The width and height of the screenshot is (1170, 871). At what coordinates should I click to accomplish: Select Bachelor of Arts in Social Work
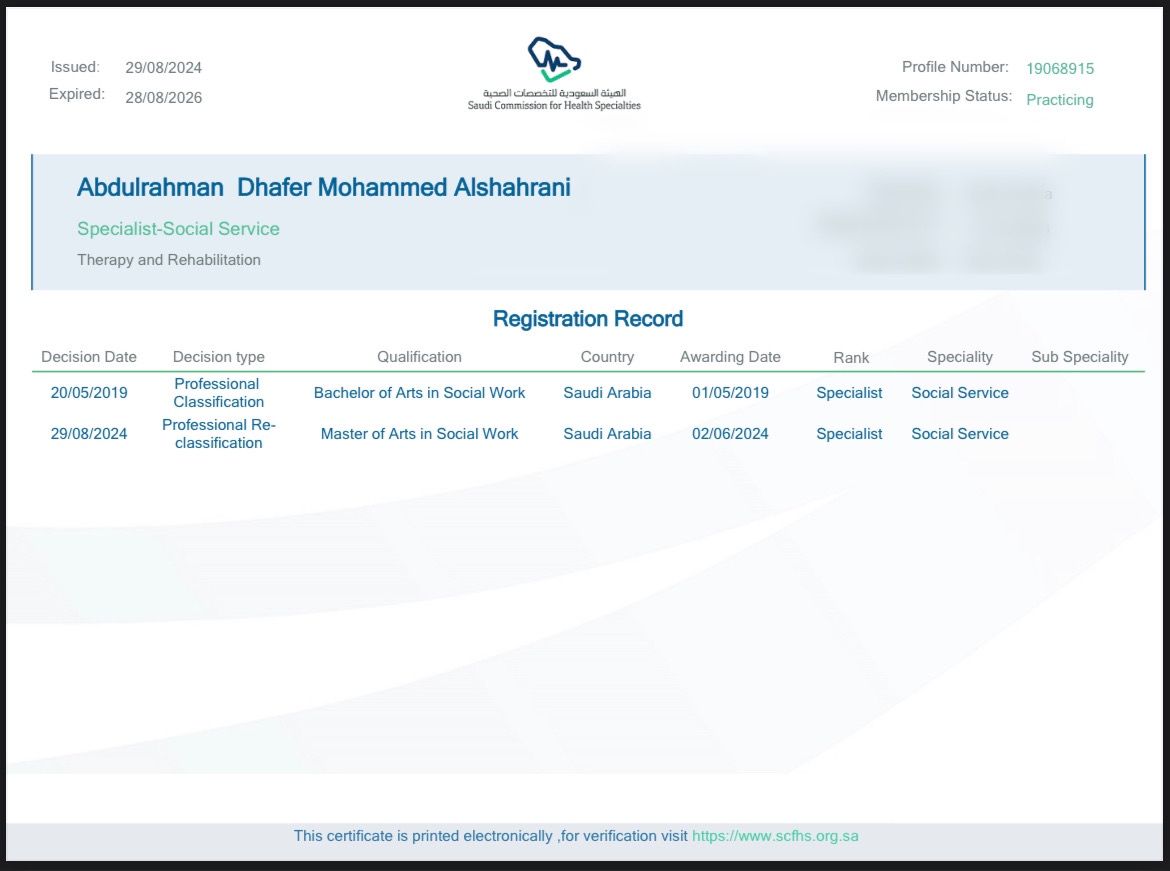(x=419, y=393)
